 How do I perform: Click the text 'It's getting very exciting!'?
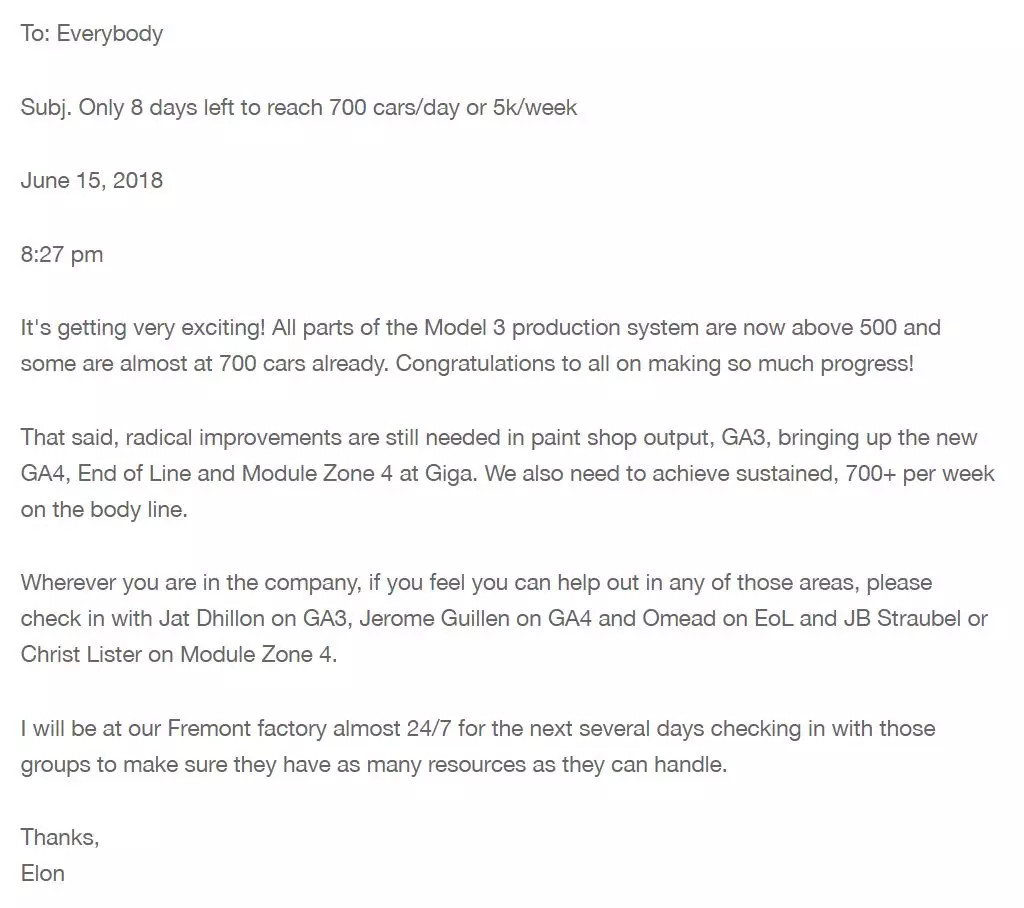(x=143, y=327)
